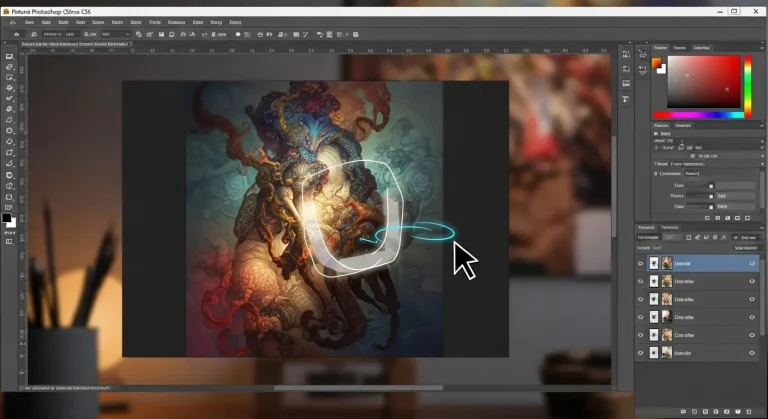
Task: Click the white background swatch in the color panel
Action: (x=662, y=69)
